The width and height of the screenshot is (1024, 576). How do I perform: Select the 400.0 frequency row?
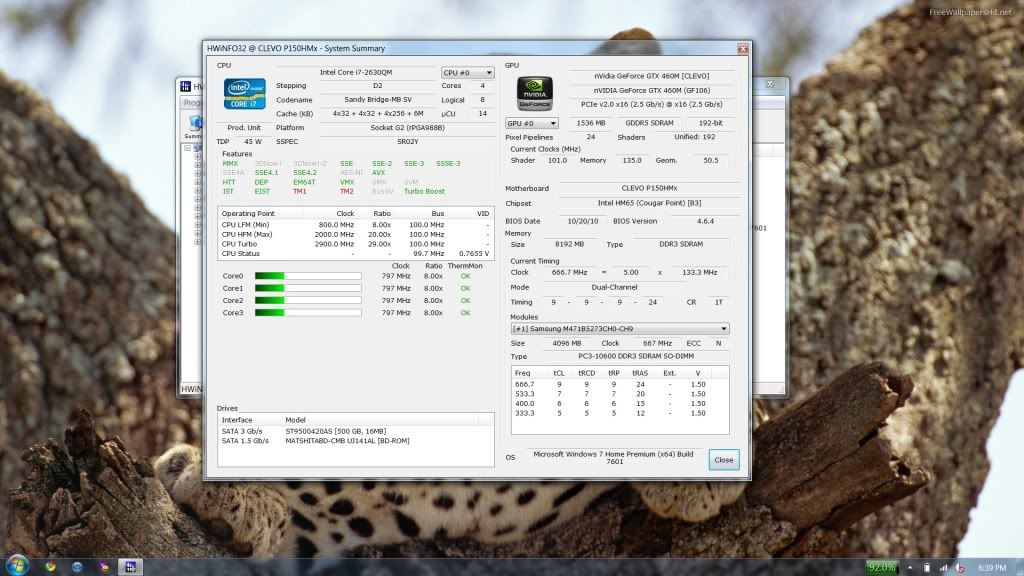click(x=620, y=404)
